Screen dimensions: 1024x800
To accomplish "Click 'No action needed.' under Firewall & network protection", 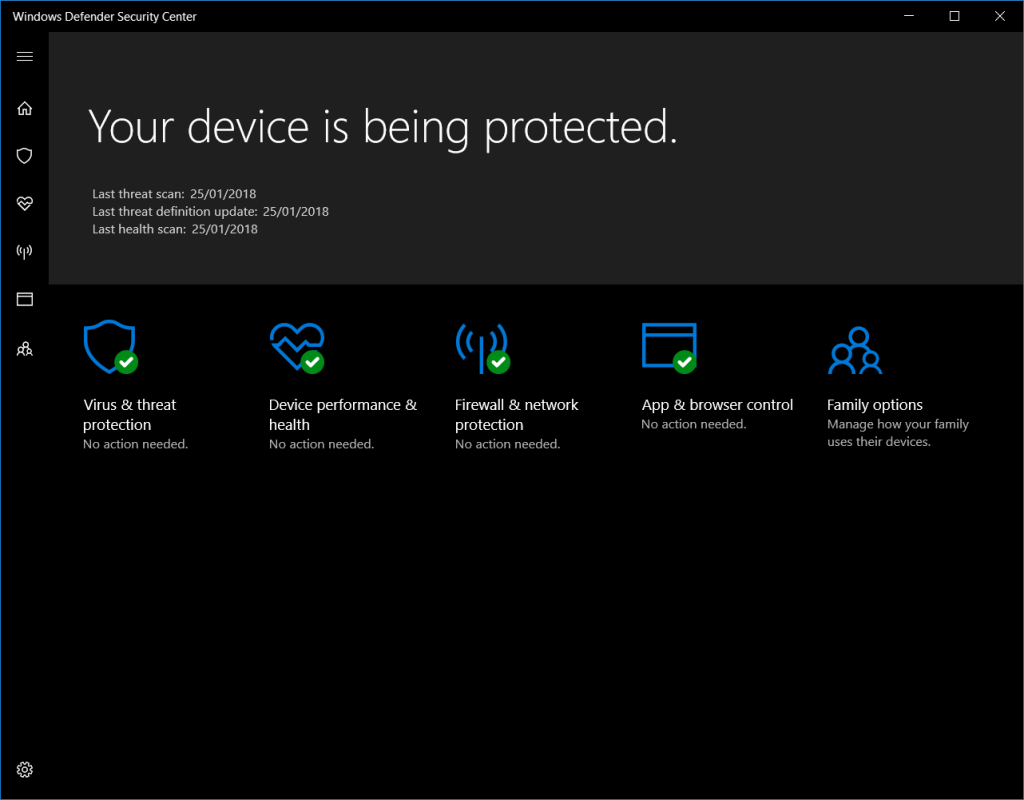I will 507,444.
